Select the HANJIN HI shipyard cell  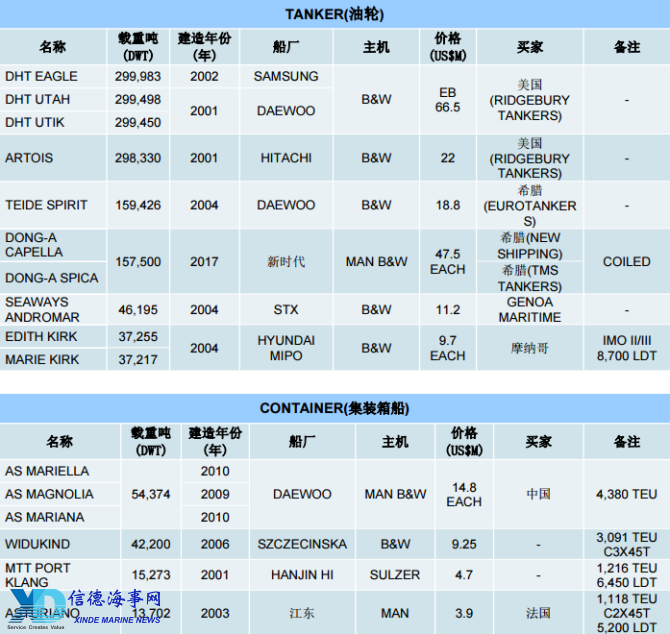click(x=302, y=575)
